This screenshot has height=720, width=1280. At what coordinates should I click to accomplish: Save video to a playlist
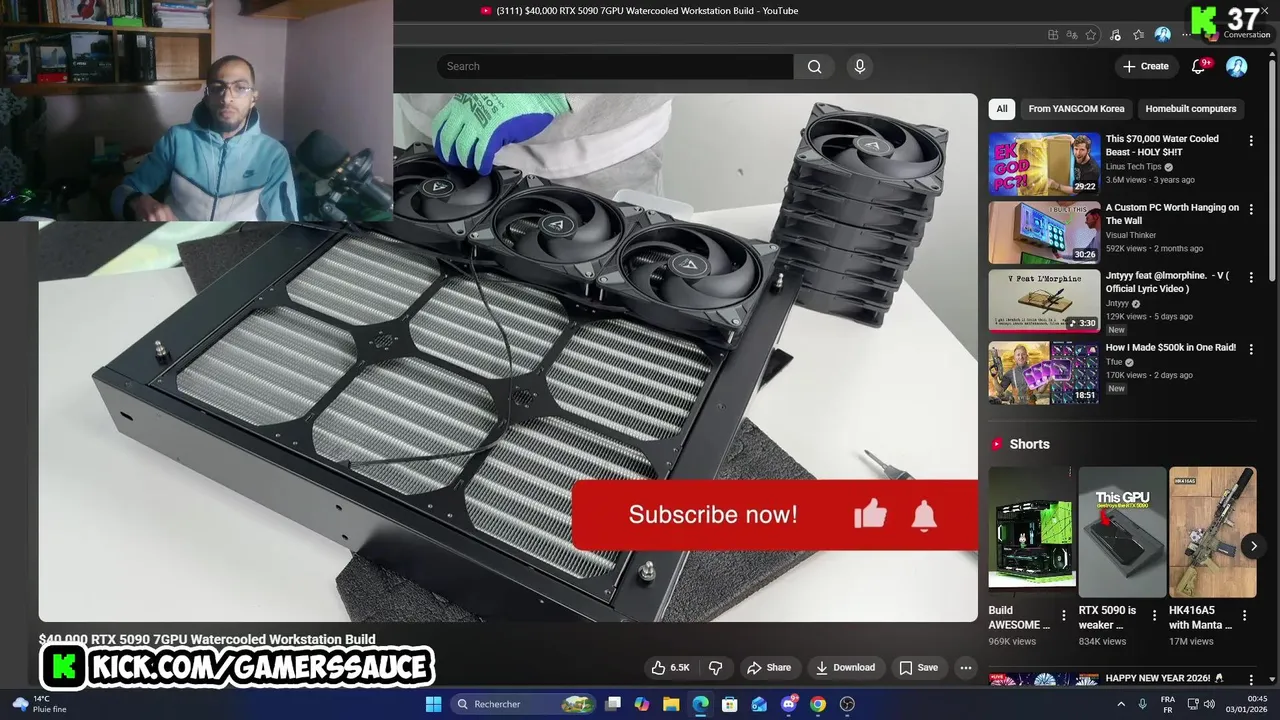click(918, 667)
